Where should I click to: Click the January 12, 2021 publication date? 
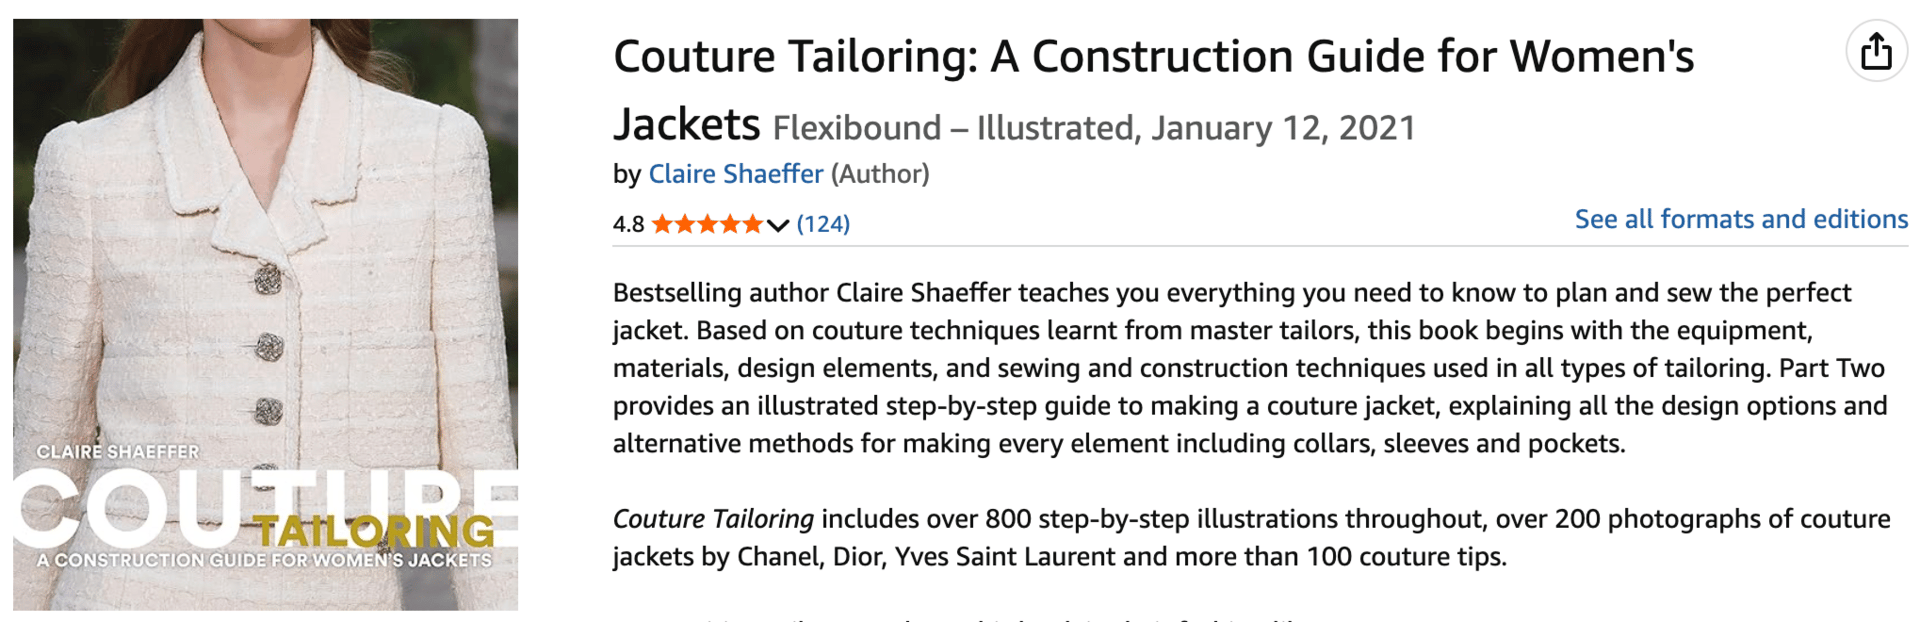pyautogui.click(x=1283, y=128)
